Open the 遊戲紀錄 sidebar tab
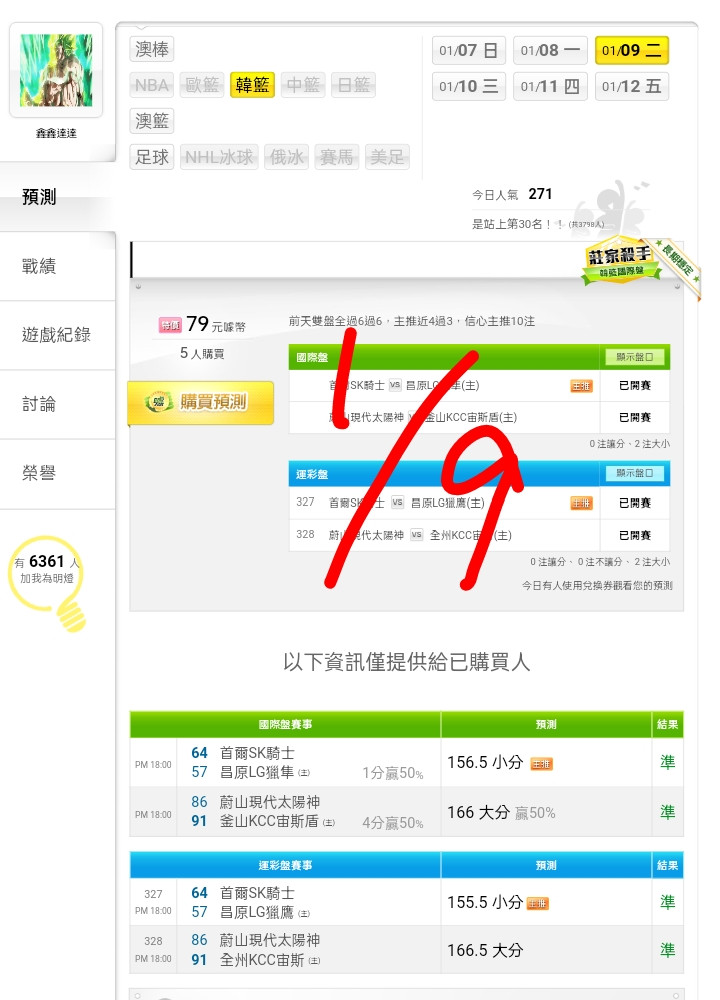 click(56, 334)
